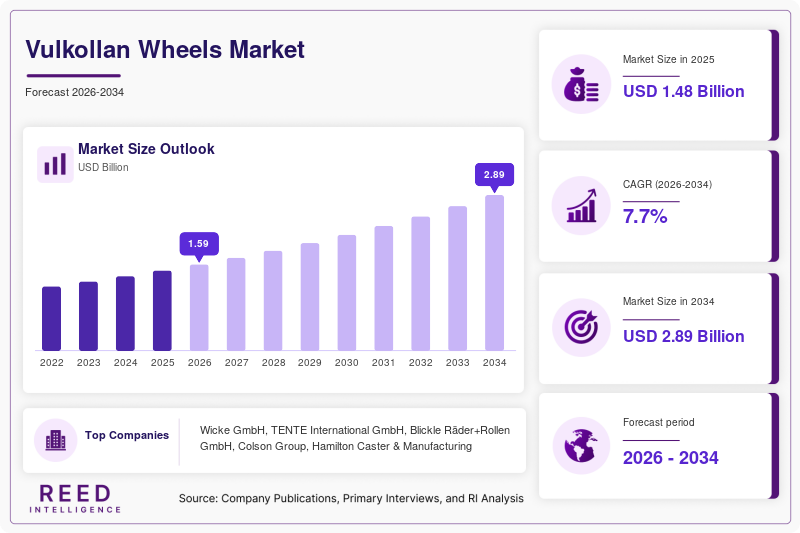Click the Market Size in 2025 label
The height and width of the screenshot is (533, 800).
coord(668,60)
